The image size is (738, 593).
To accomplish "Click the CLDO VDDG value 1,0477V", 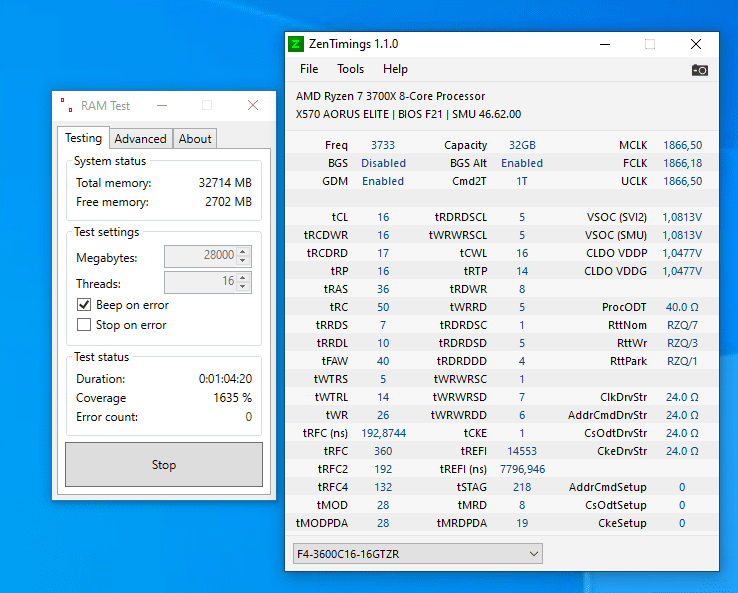I will [682, 271].
